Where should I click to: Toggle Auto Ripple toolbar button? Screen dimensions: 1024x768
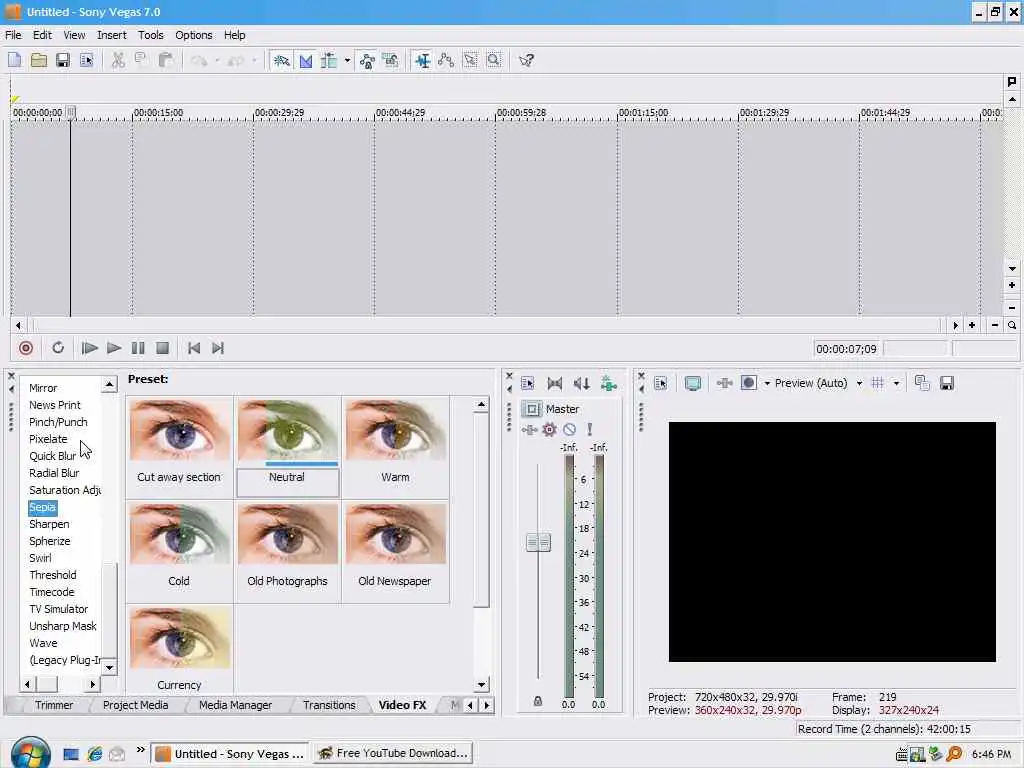(329, 61)
